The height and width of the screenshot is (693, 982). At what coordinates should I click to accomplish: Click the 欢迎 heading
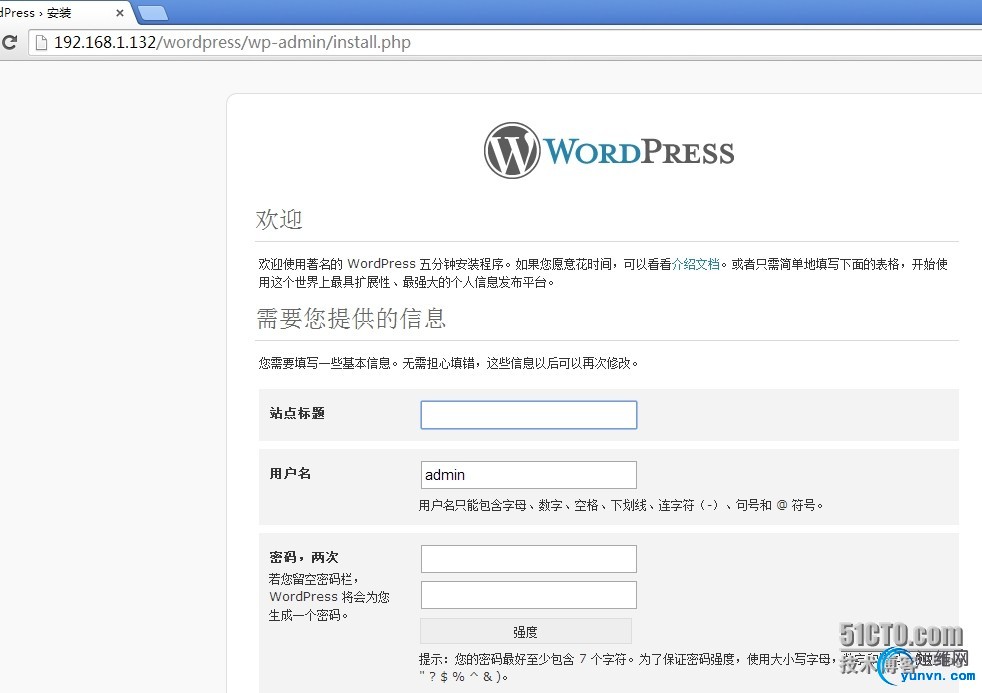pyautogui.click(x=279, y=219)
